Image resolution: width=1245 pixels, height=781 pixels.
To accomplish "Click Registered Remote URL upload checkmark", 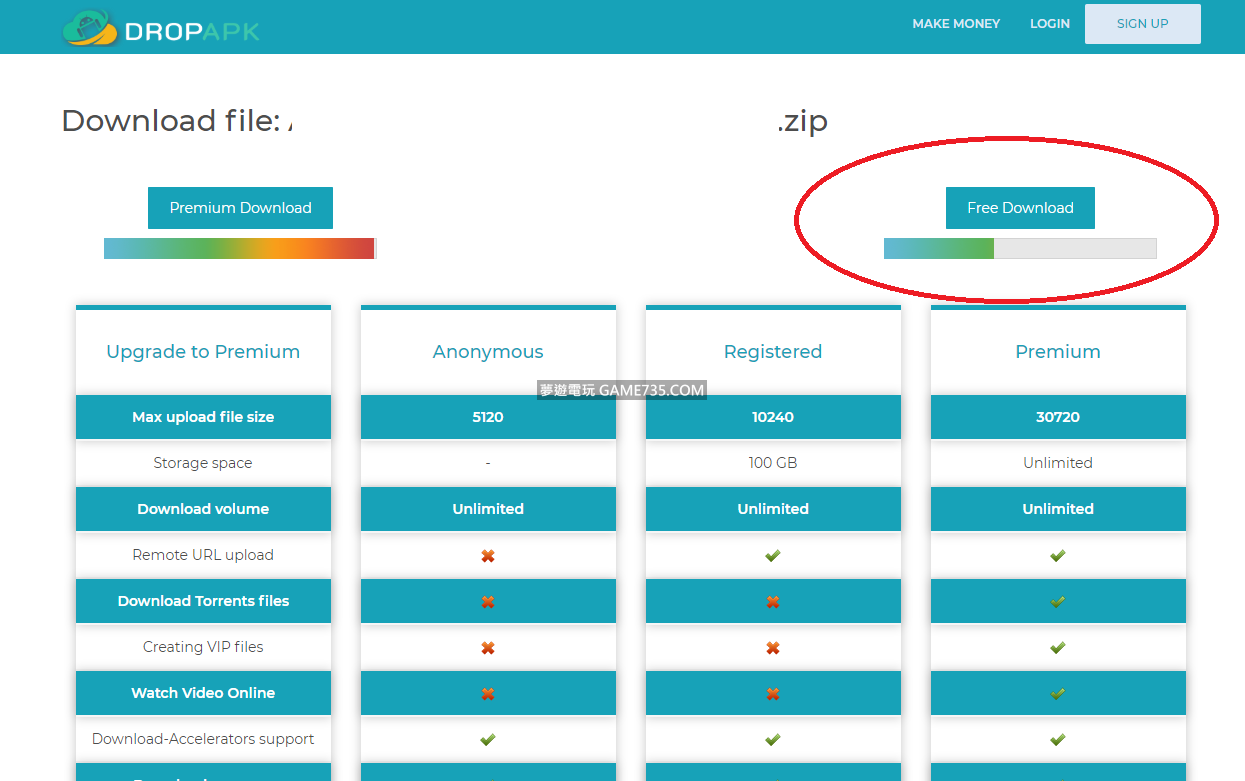I will pyautogui.click(x=773, y=556).
